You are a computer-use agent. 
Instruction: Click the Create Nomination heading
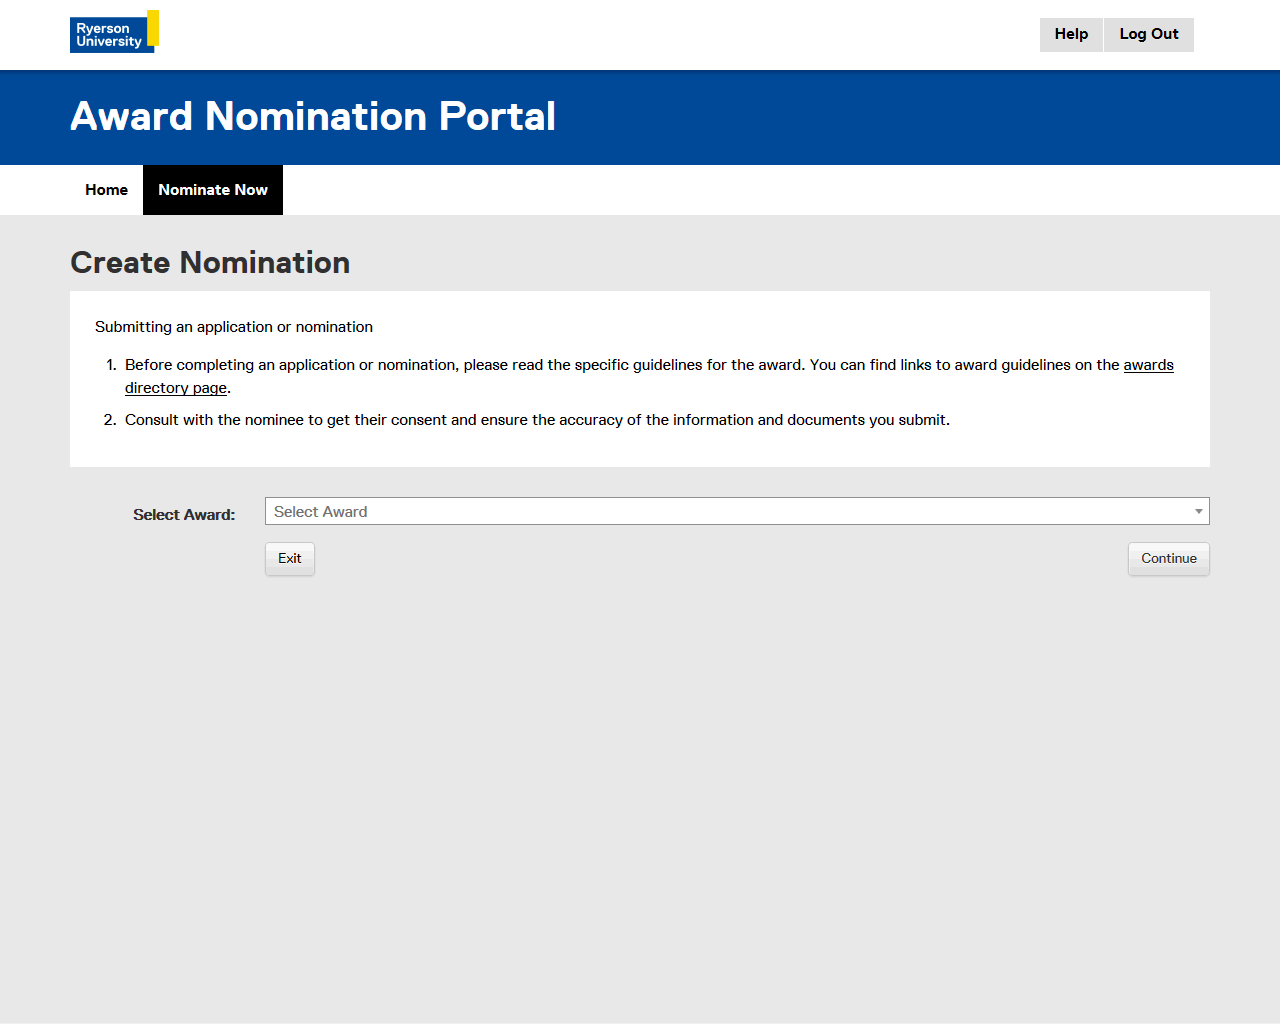click(210, 263)
